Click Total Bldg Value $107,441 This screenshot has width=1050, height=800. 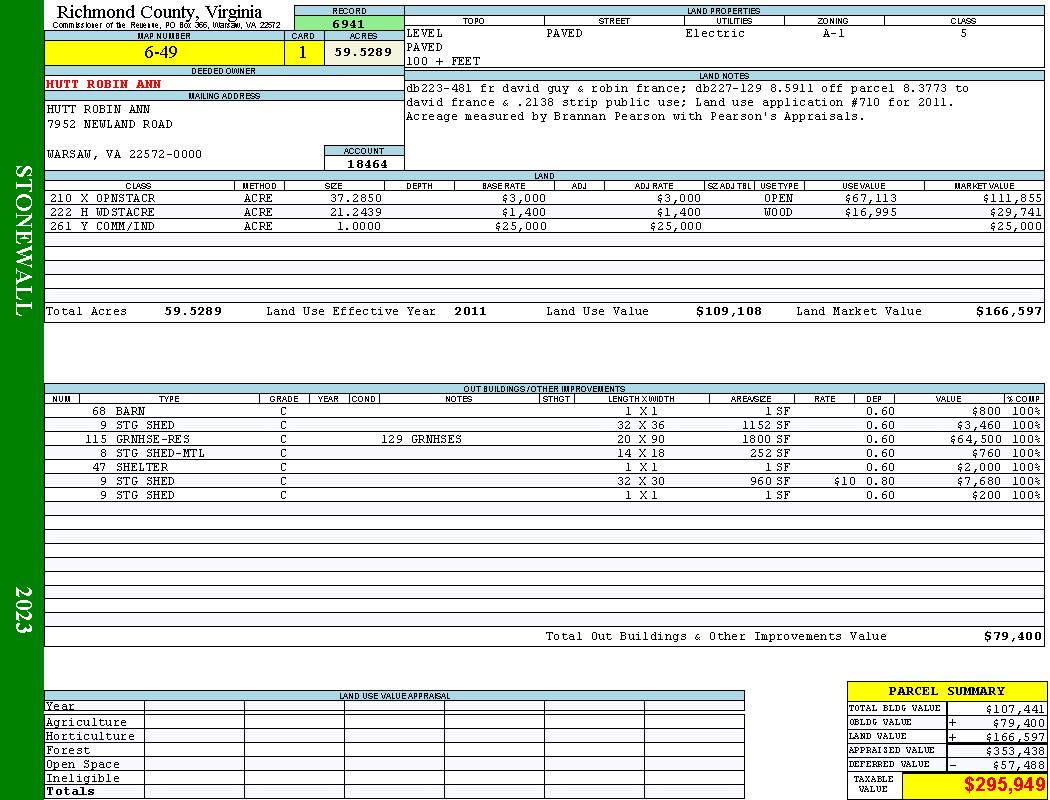click(x=1015, y=709)
